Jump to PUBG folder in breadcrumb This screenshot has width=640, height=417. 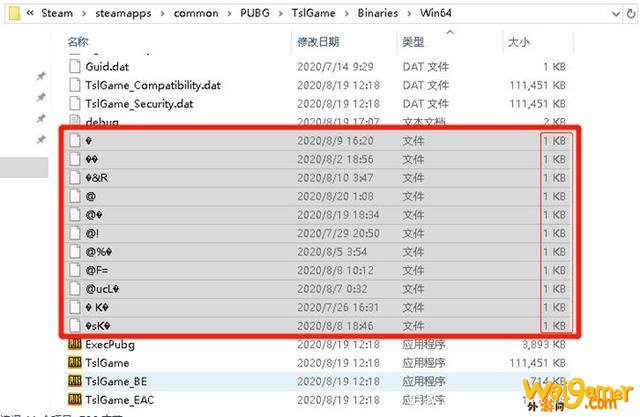click(x=255, y=13)
